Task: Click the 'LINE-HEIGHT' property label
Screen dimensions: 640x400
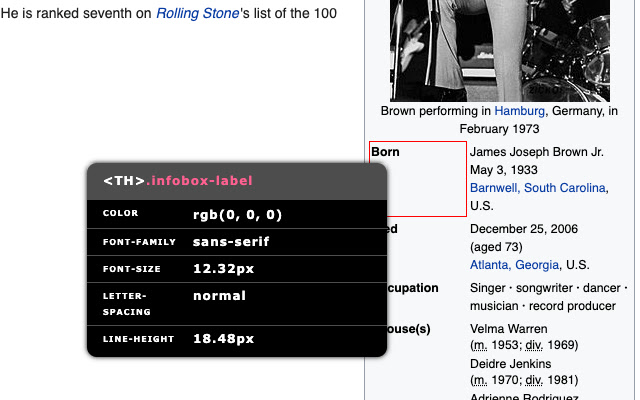Action: (x=138, y=339)
